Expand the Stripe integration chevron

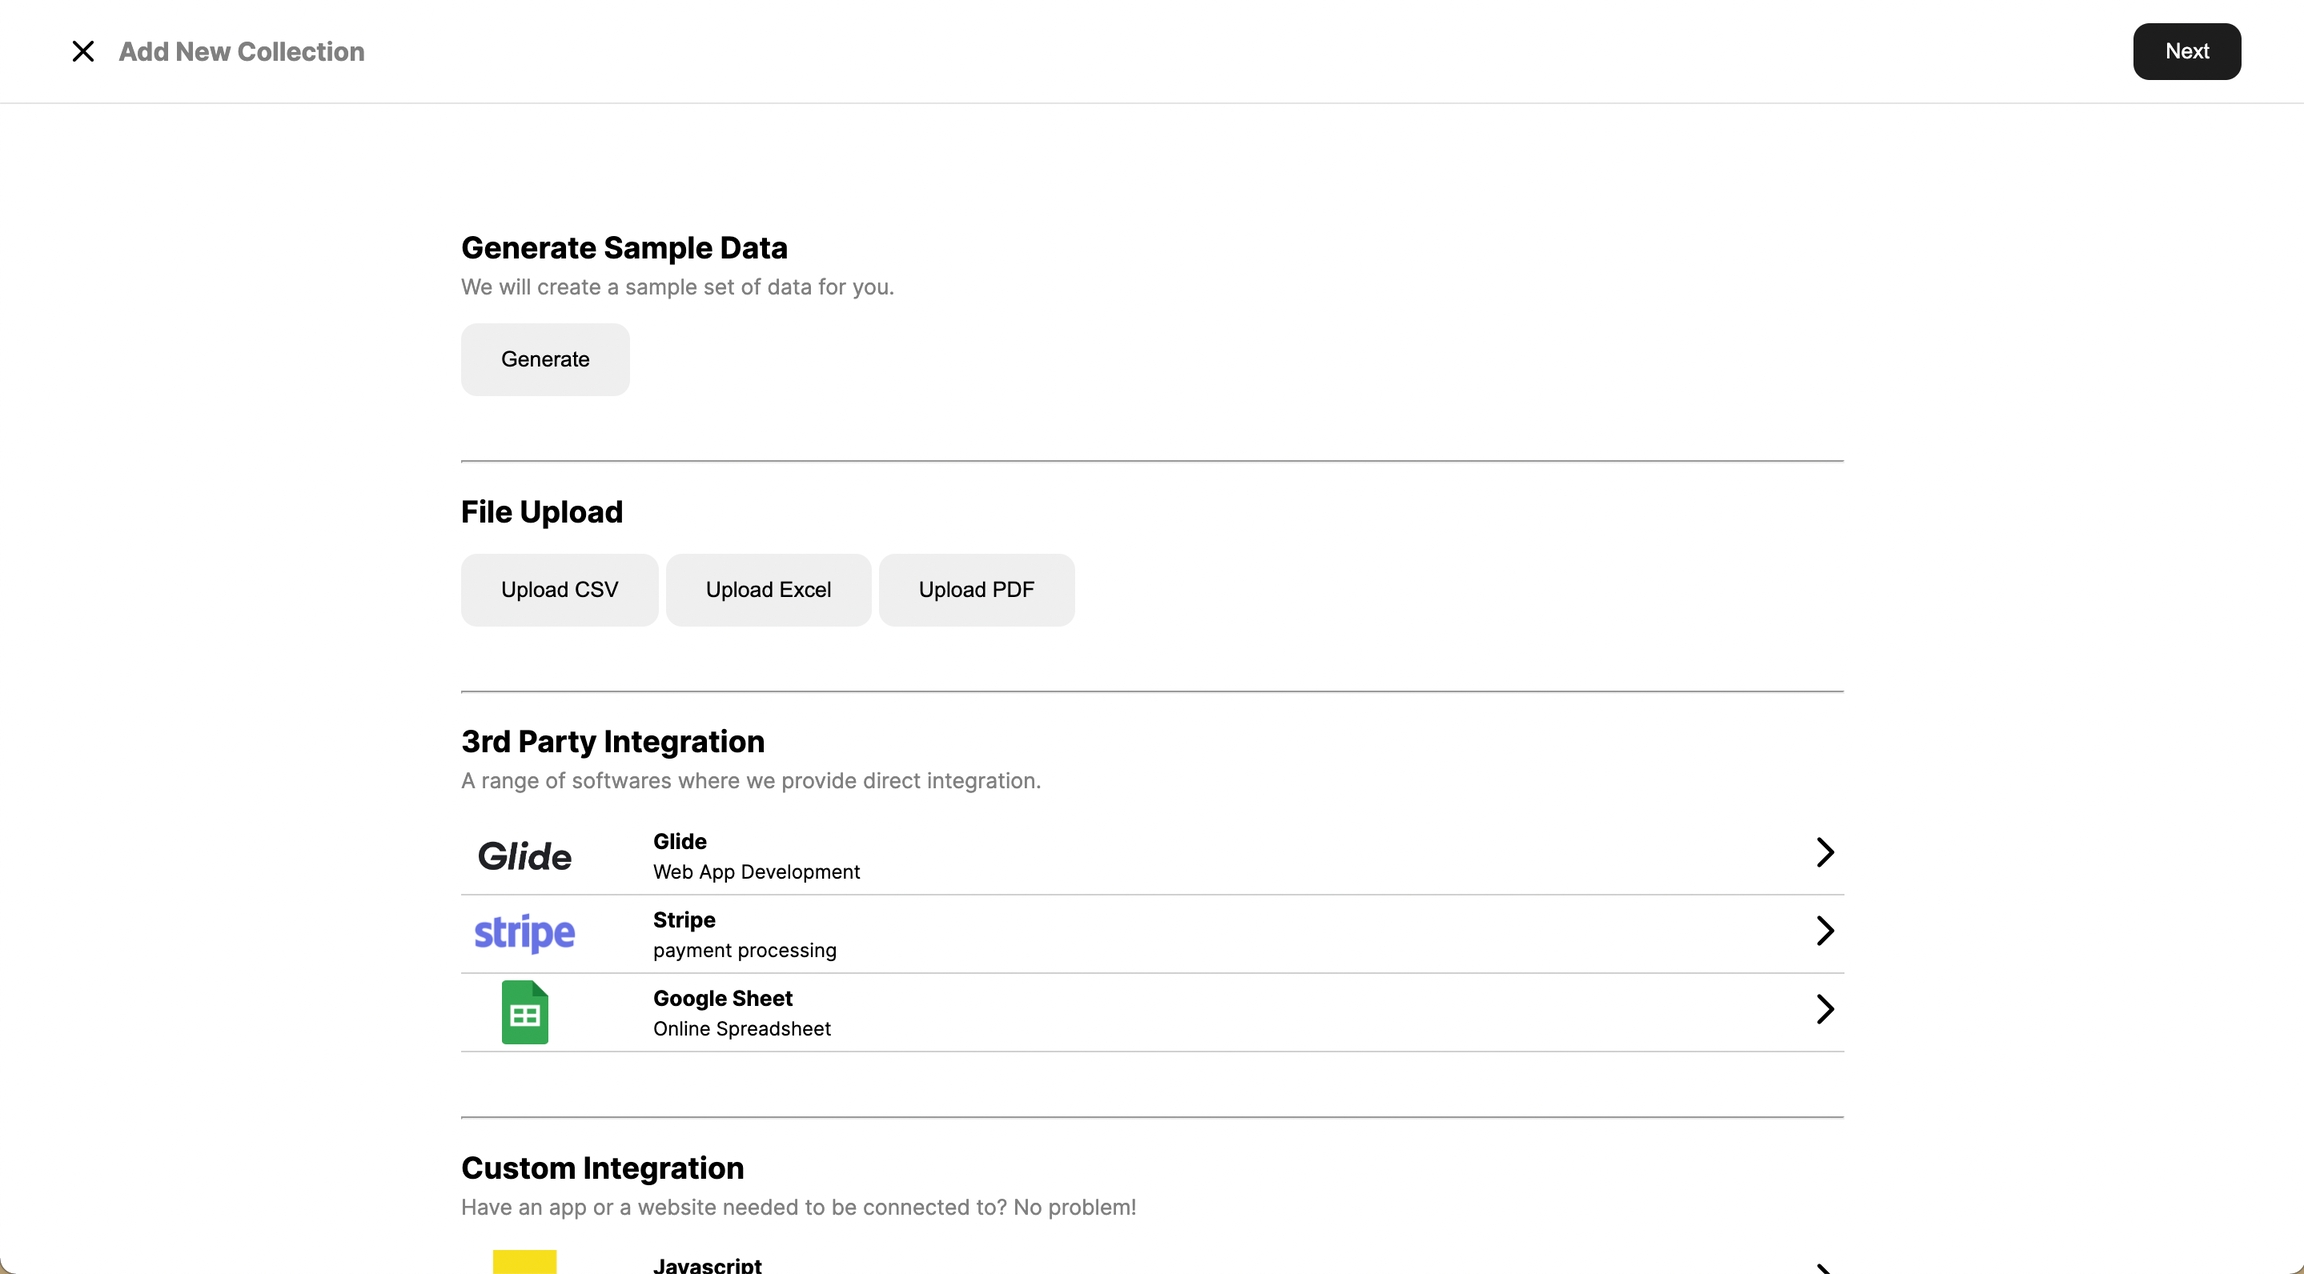(x=1825, y=931)
